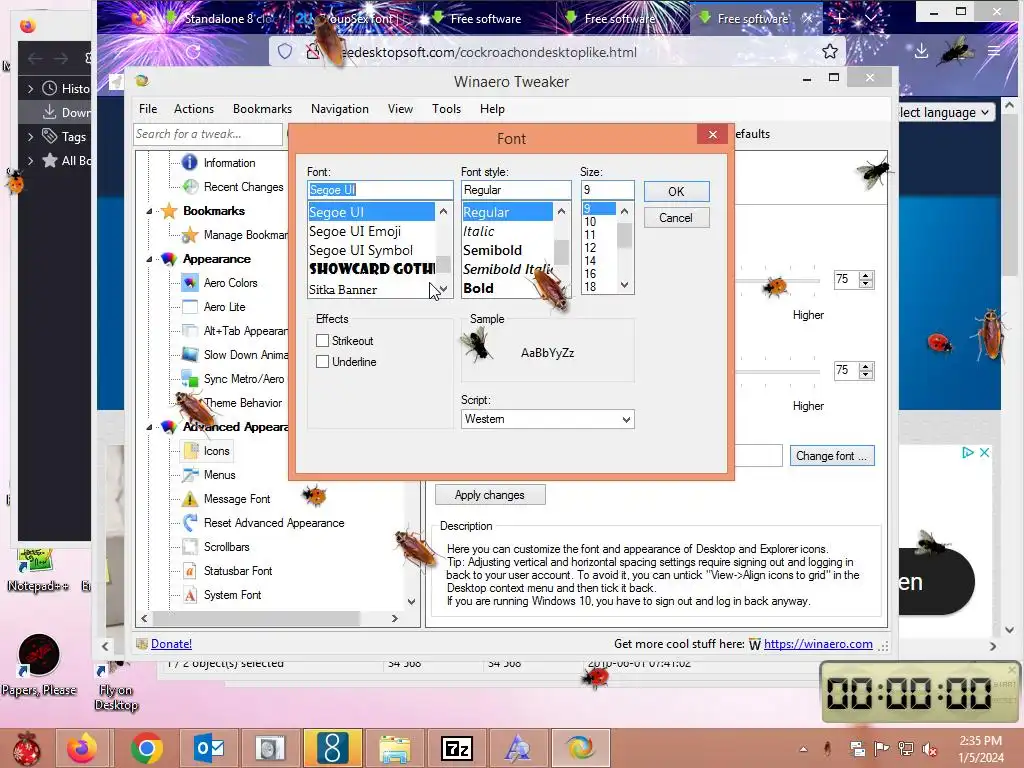The height and width of the screenshot is (768, 1024).
Task: Click the Recent Changes icon
Action: (189, 187)
